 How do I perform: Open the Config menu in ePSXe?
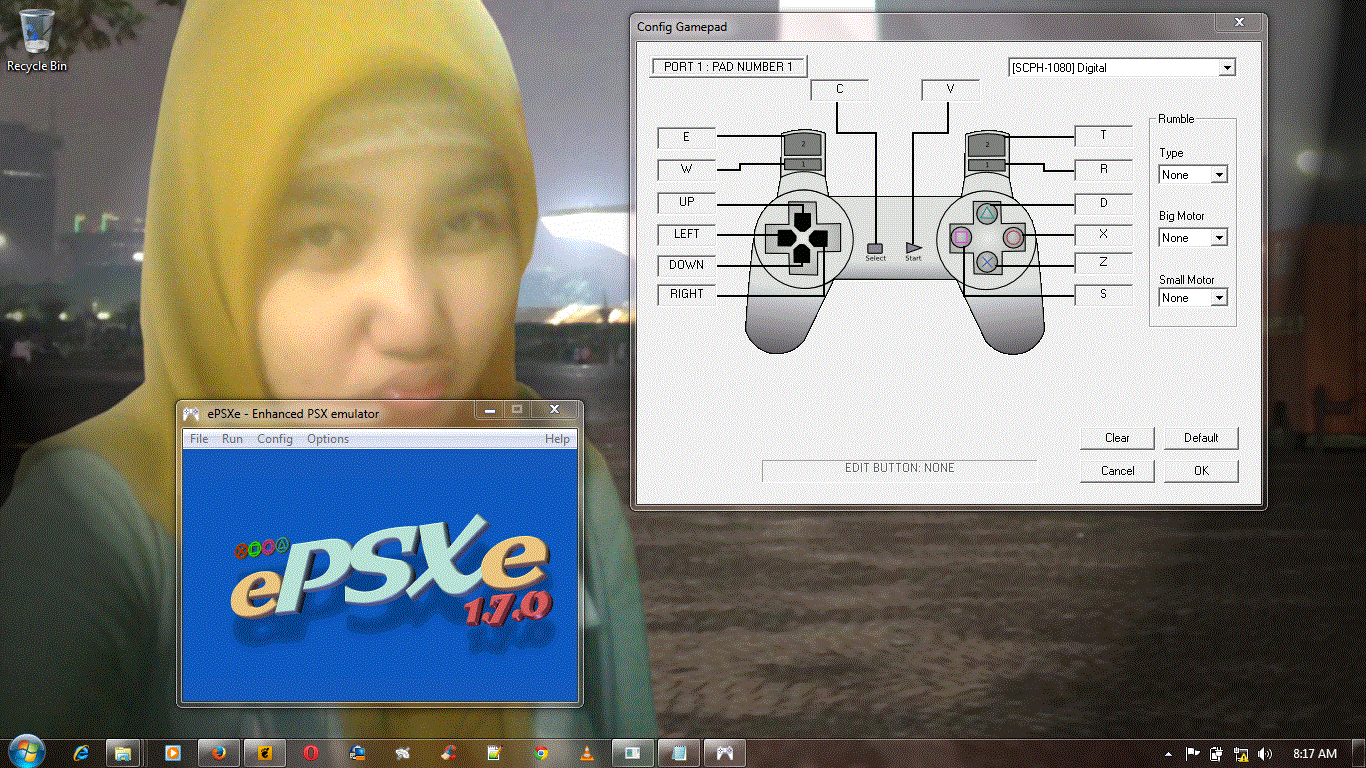pos(275,438)
